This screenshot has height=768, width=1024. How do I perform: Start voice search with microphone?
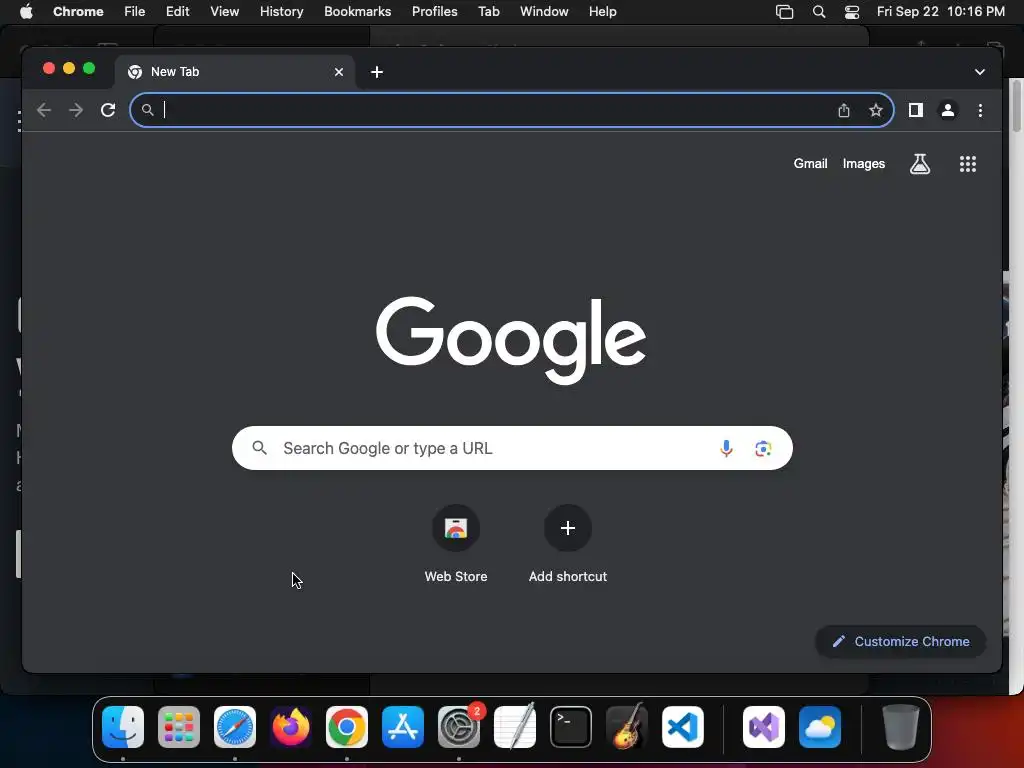click(726, 449)
